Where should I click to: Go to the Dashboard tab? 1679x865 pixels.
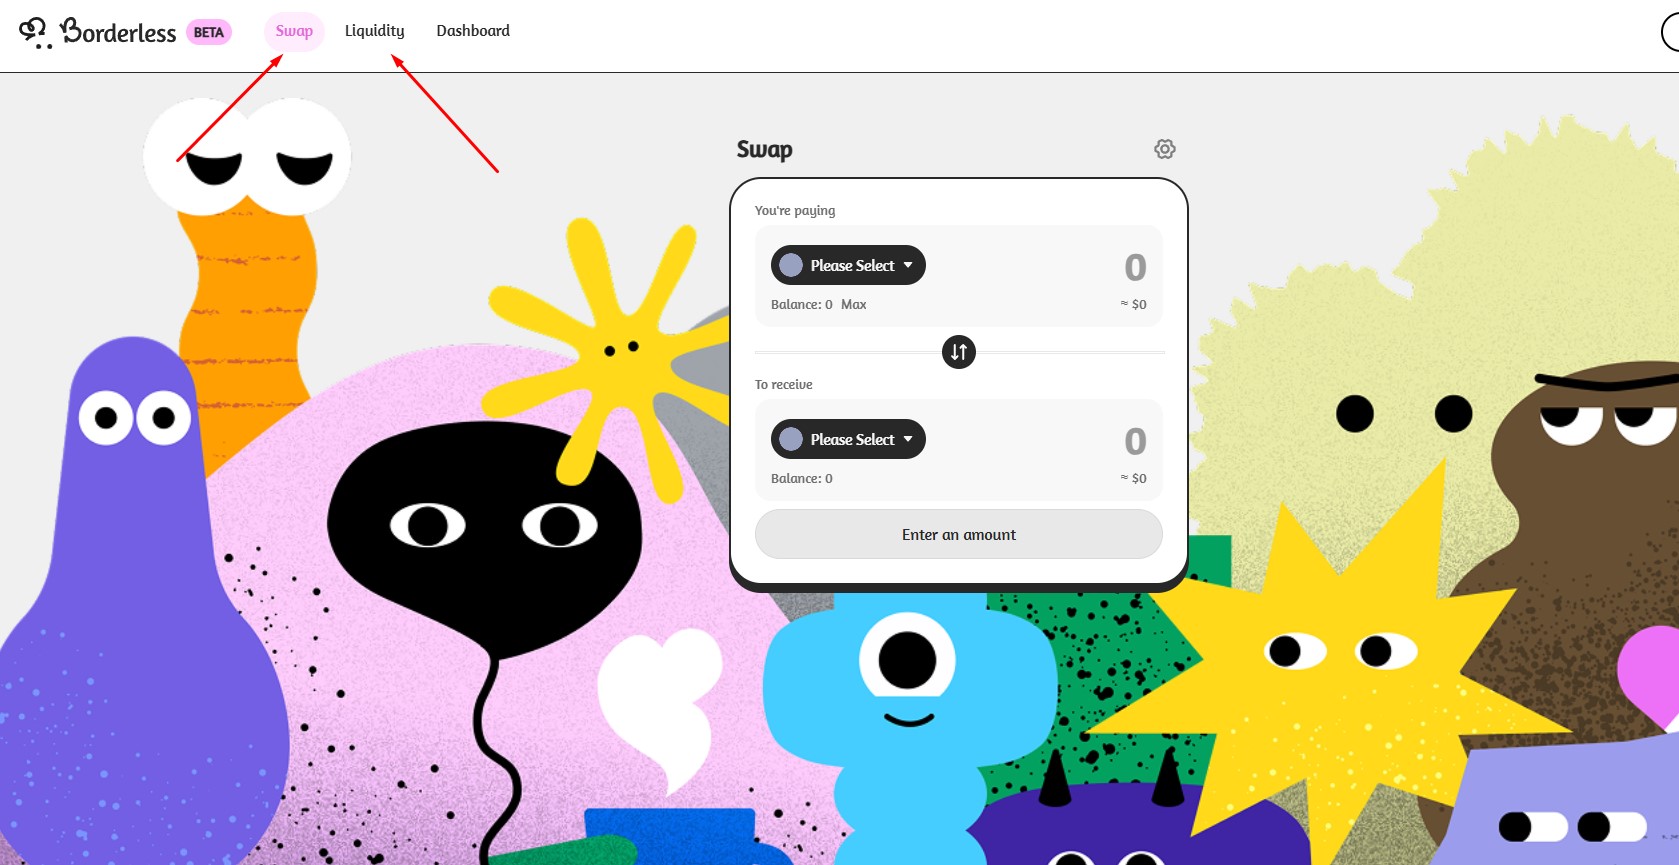click(473, 31)
